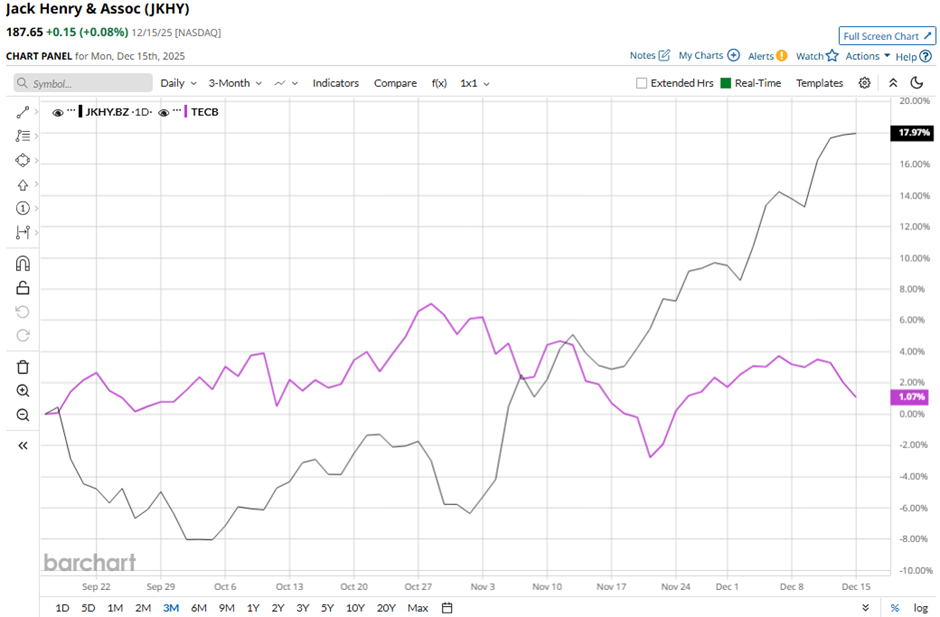Select the 3M time range
940x617 pixels.
click(171, 608)
